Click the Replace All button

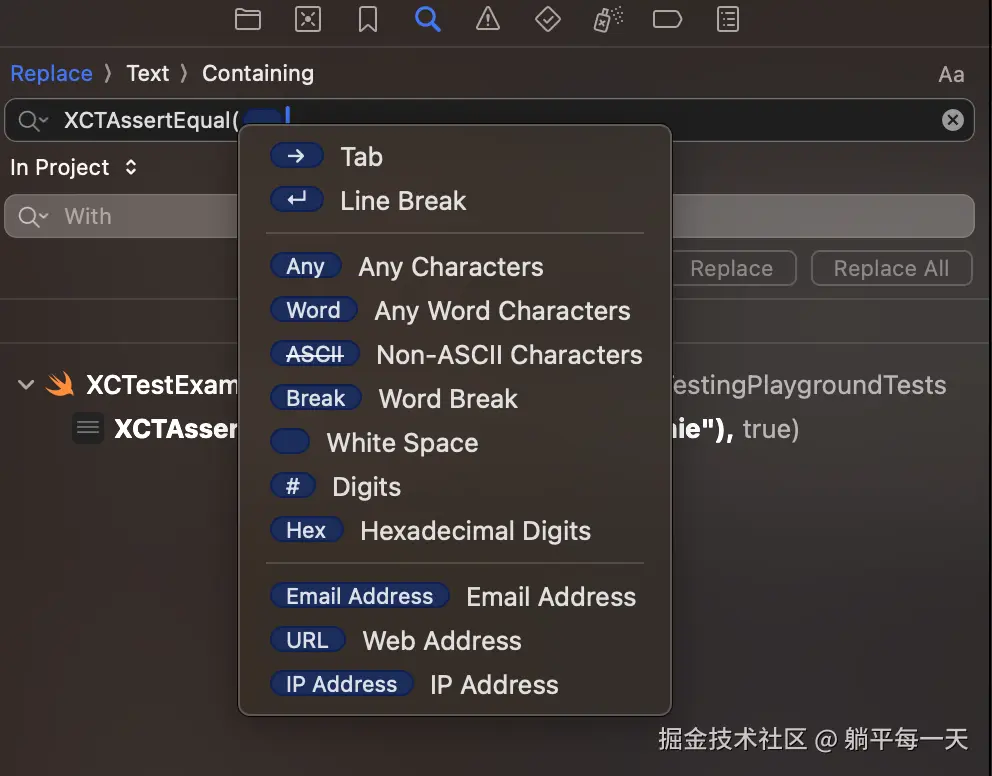click(891, 268)
